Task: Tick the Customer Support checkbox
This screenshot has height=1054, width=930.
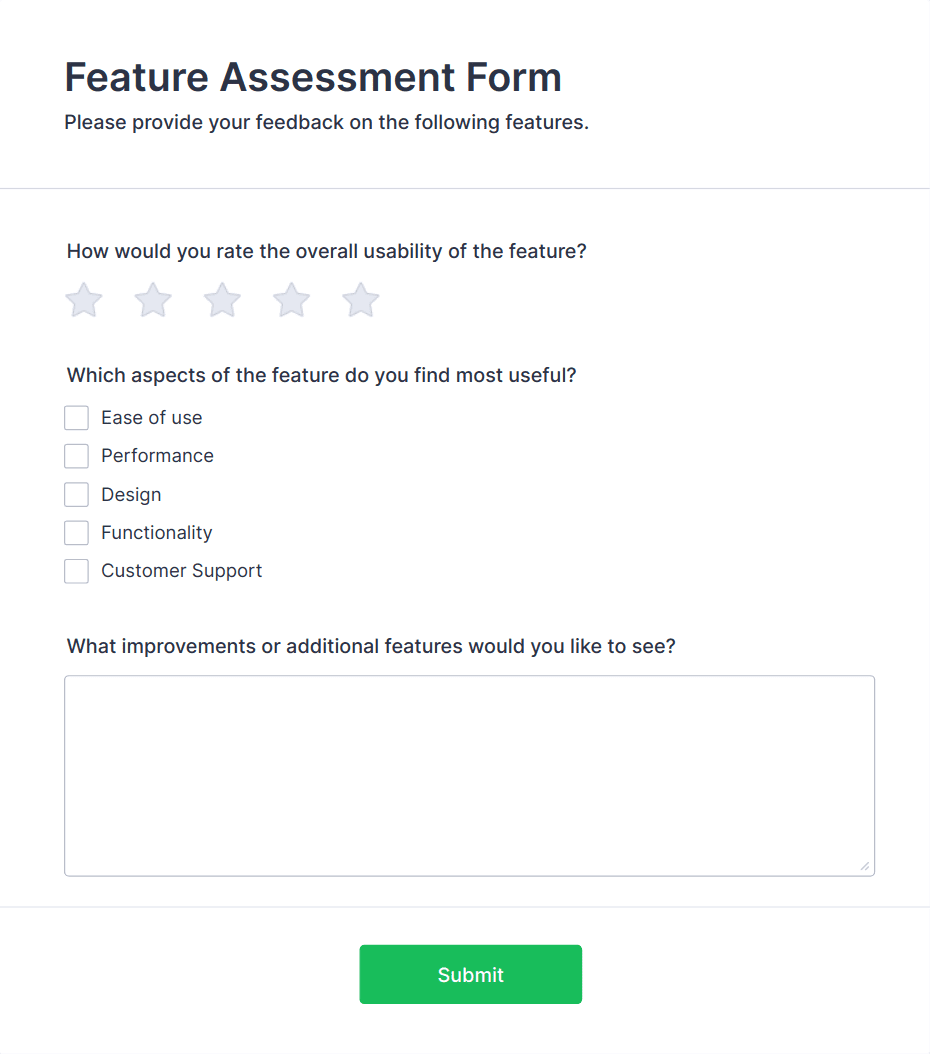Action: point(76,570)
